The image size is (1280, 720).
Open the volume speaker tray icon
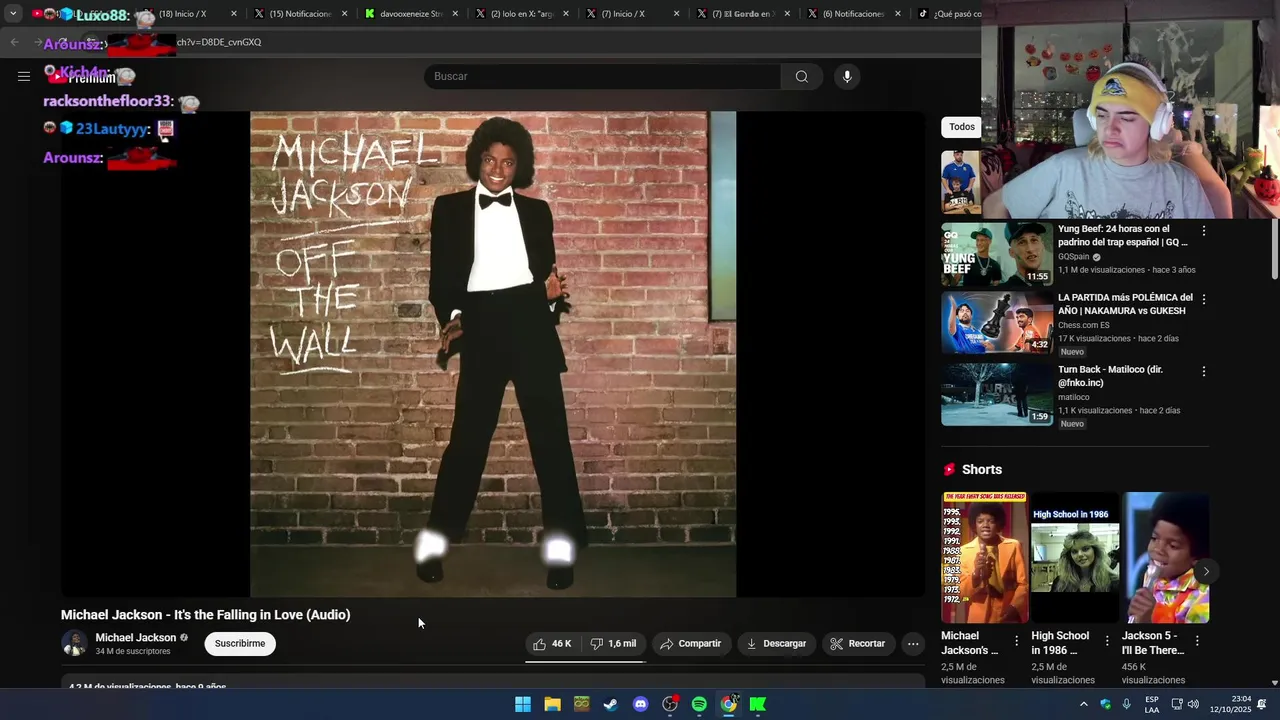(x=1193, y=704)
